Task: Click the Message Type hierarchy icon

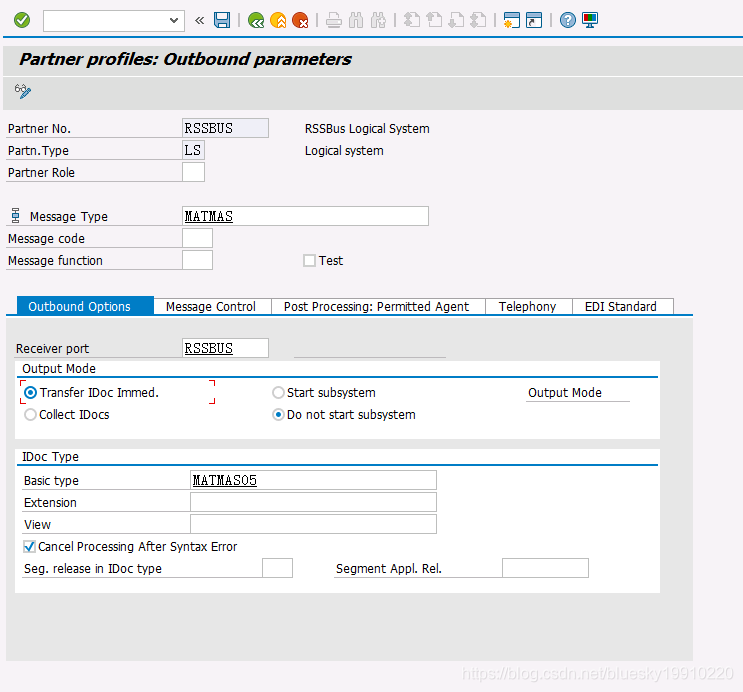Action: 16,216
